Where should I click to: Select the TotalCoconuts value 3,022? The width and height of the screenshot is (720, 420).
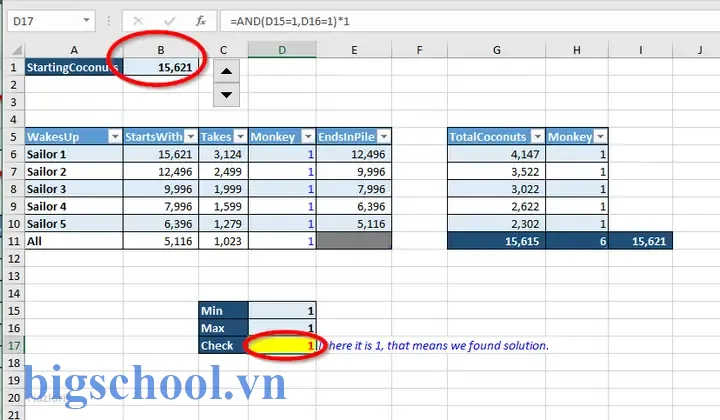(496, 189)
